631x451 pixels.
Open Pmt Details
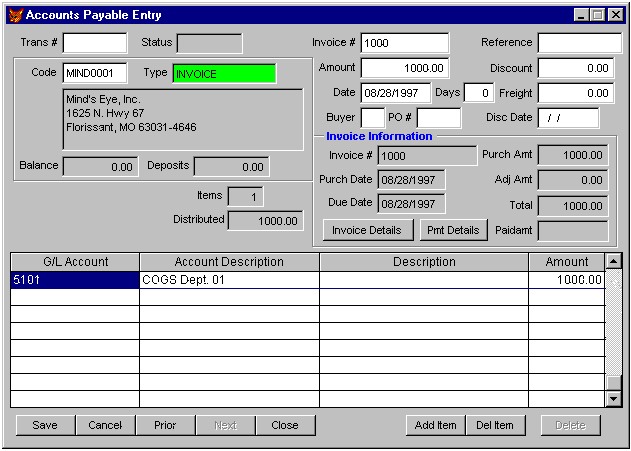453,230
